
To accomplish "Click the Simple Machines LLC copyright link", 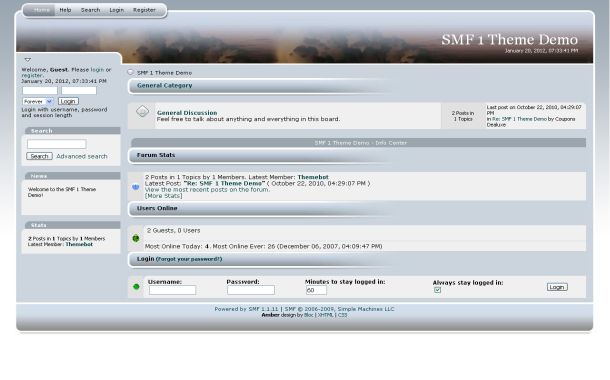I will tap(339, 309).
